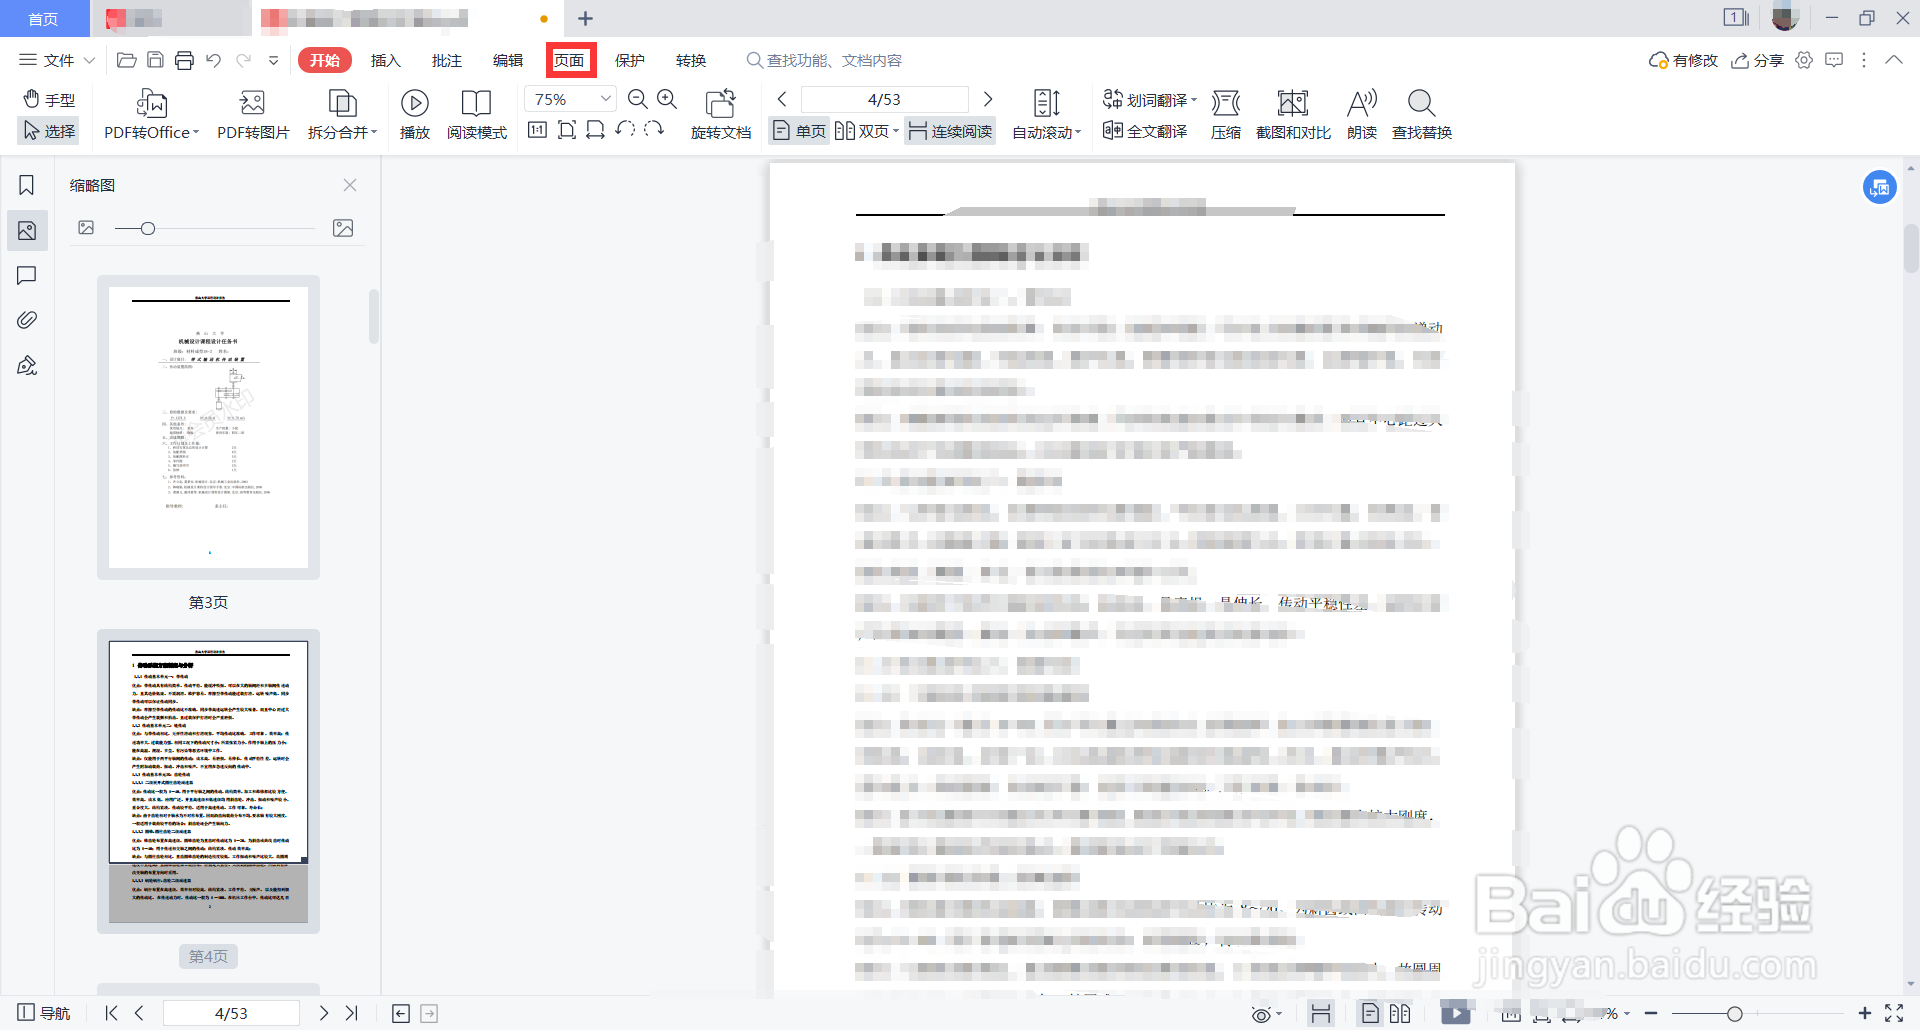The height and width of the screenshot is (1030, 1920).
Task: Open 查找替换 find and replace
Action: click(x=1421, y=113)
